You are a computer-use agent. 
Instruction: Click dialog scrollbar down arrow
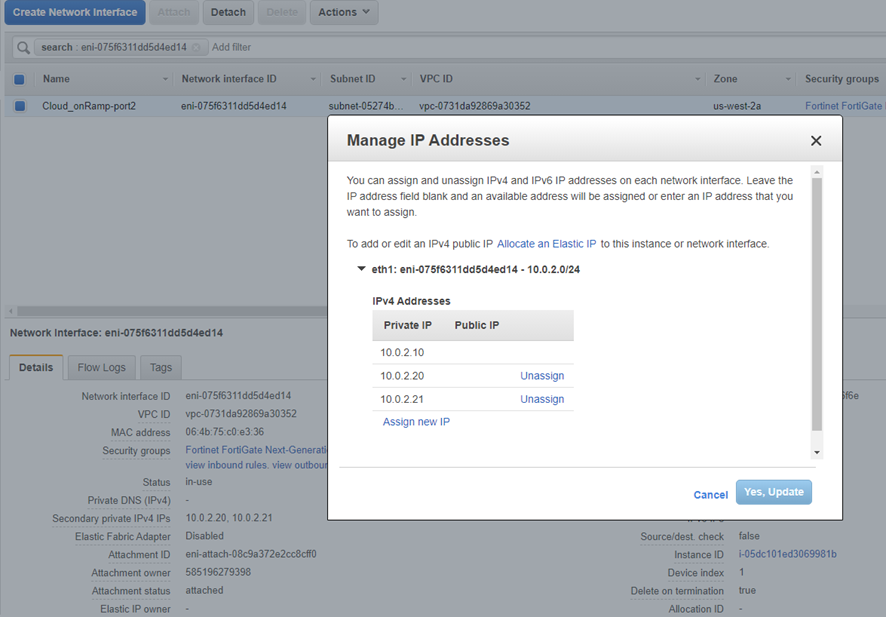[x=817, y=452]
